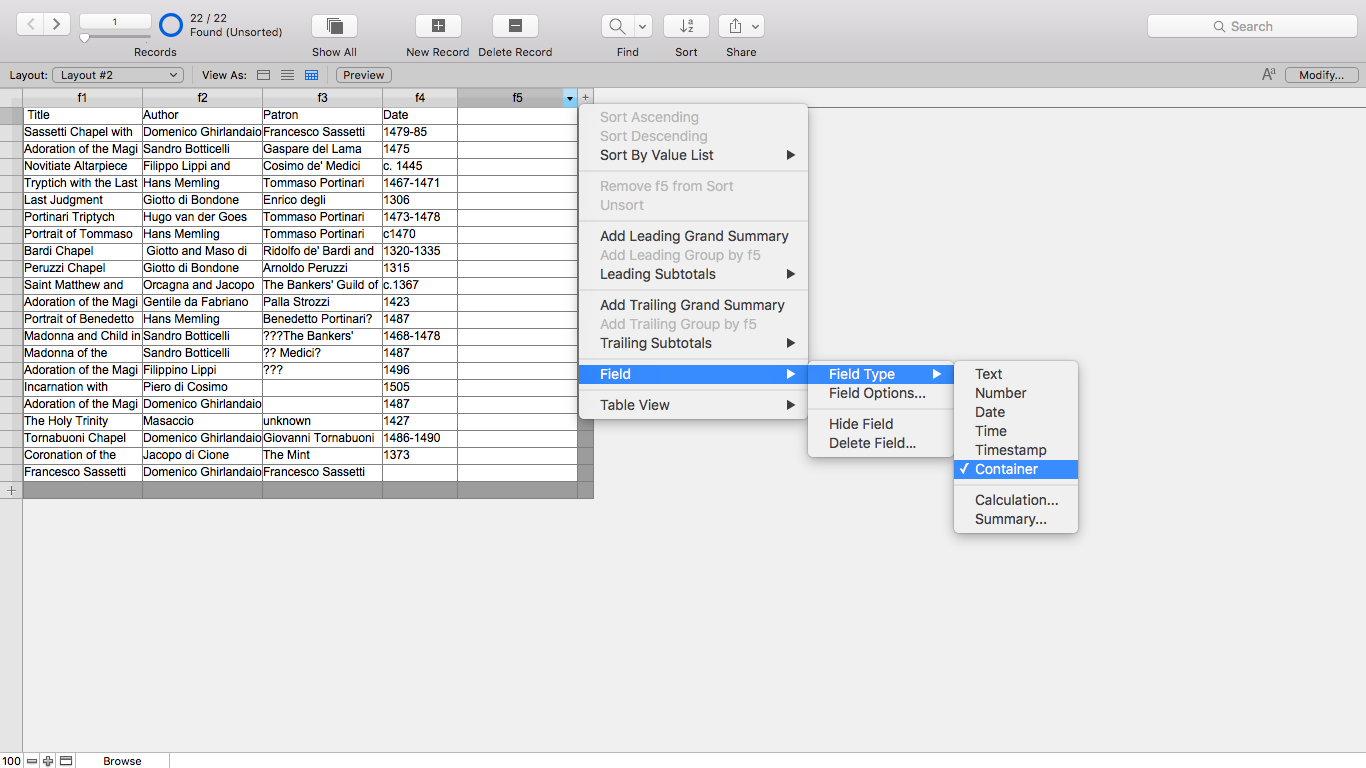
Task: Click the Sort records icon
Action: point(686,26)
